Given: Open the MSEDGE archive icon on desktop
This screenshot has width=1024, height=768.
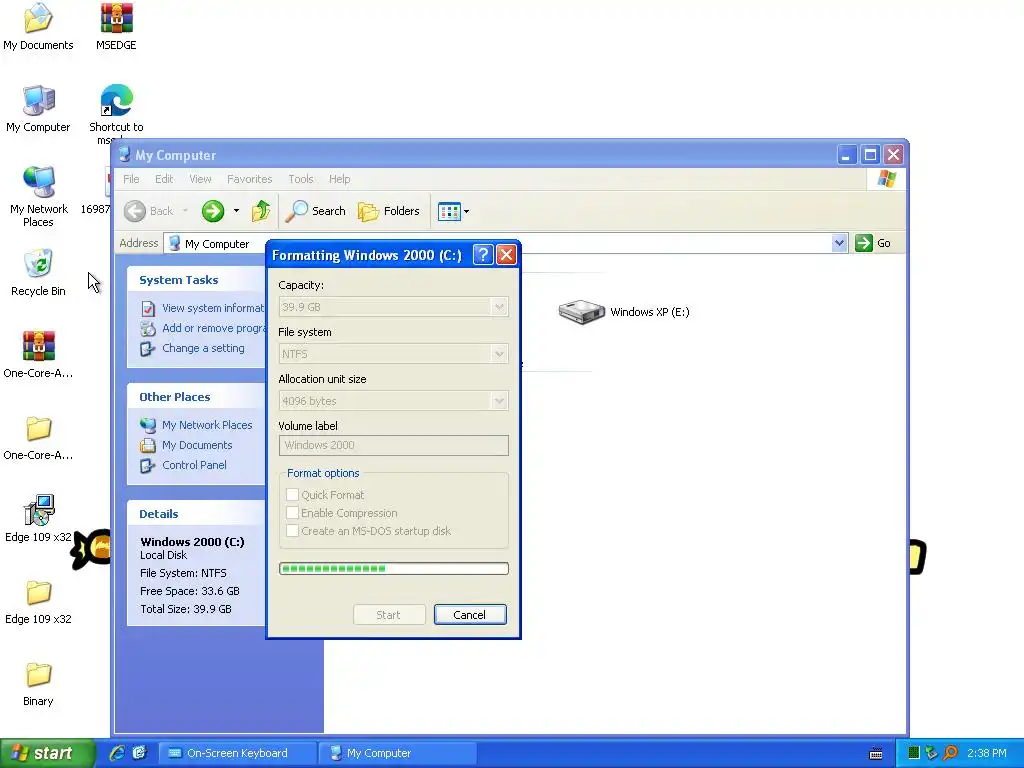Looking at the screenshot, I should pyautogui.click(x=116, y=27).
